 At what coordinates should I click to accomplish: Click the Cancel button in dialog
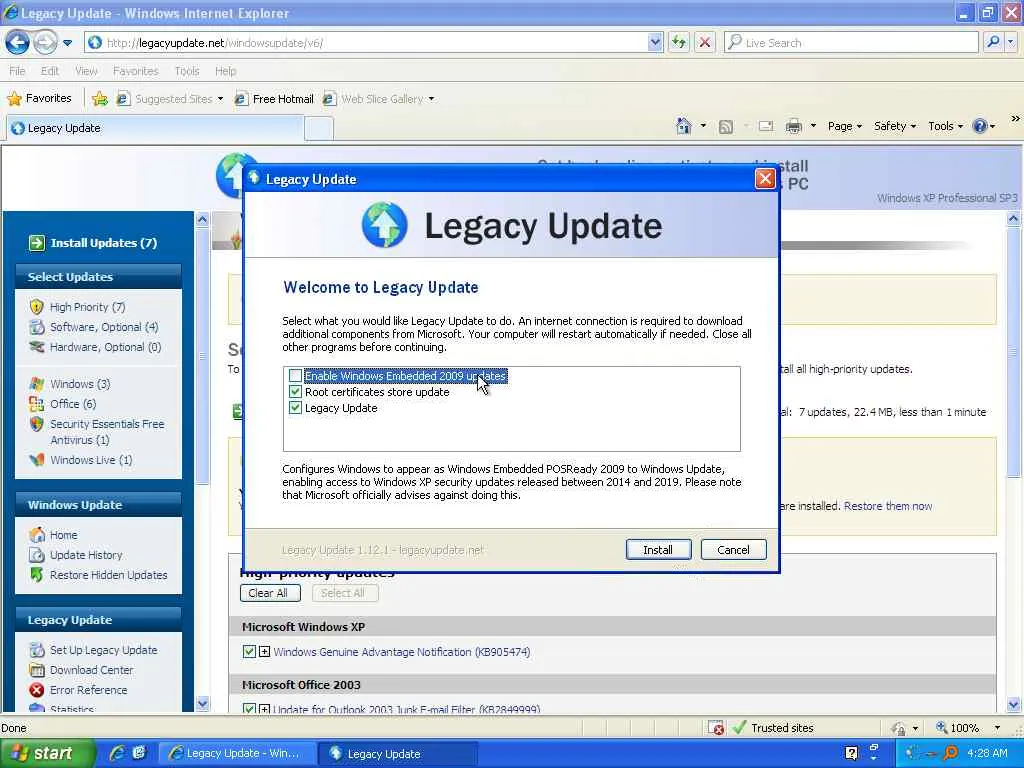tap(733, 550)
